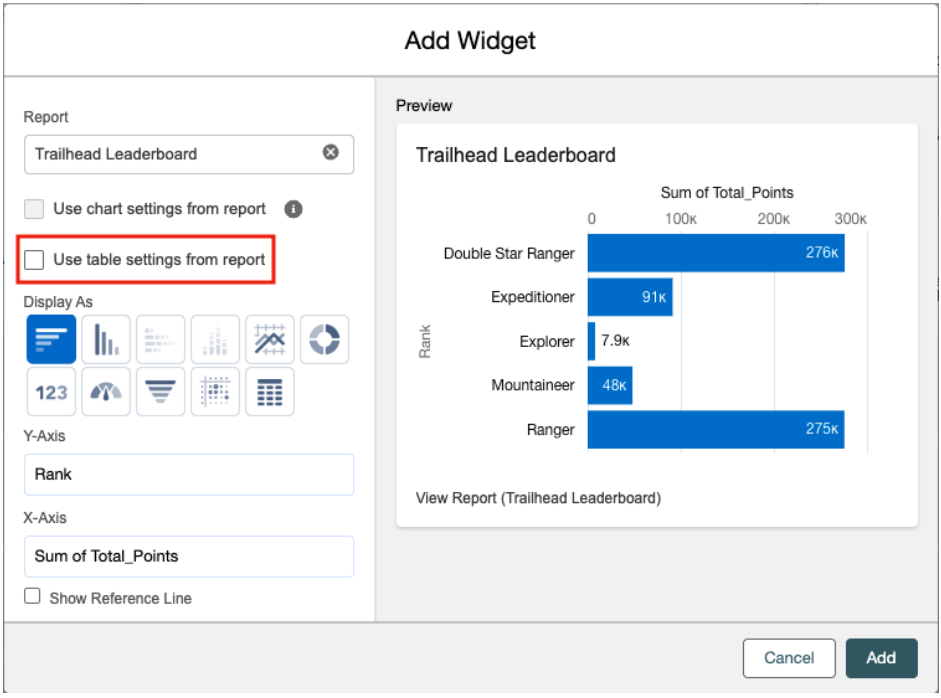941x698 pixels.
Task: Display widget as Lightning table
Action: pos(270,392)
